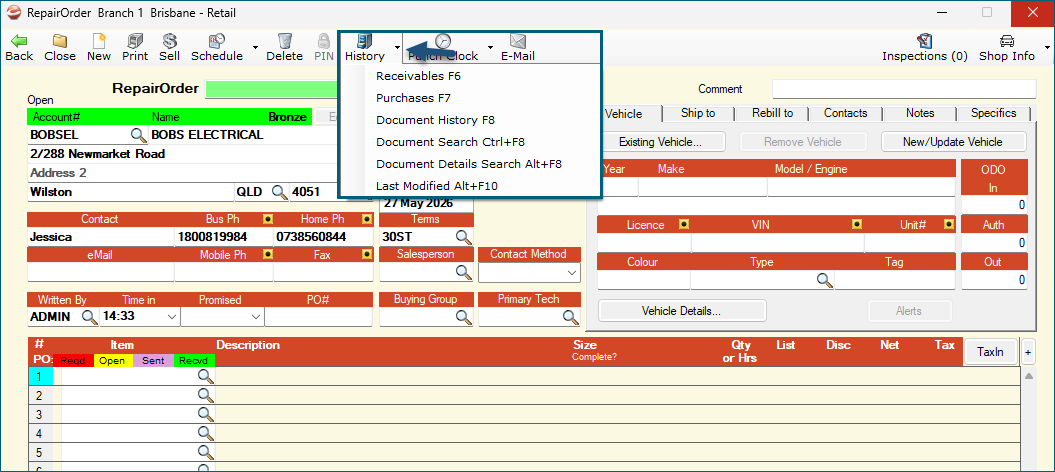1055x472 pixels.
Task: Switch to the Specifics tab
Action: 994,114
